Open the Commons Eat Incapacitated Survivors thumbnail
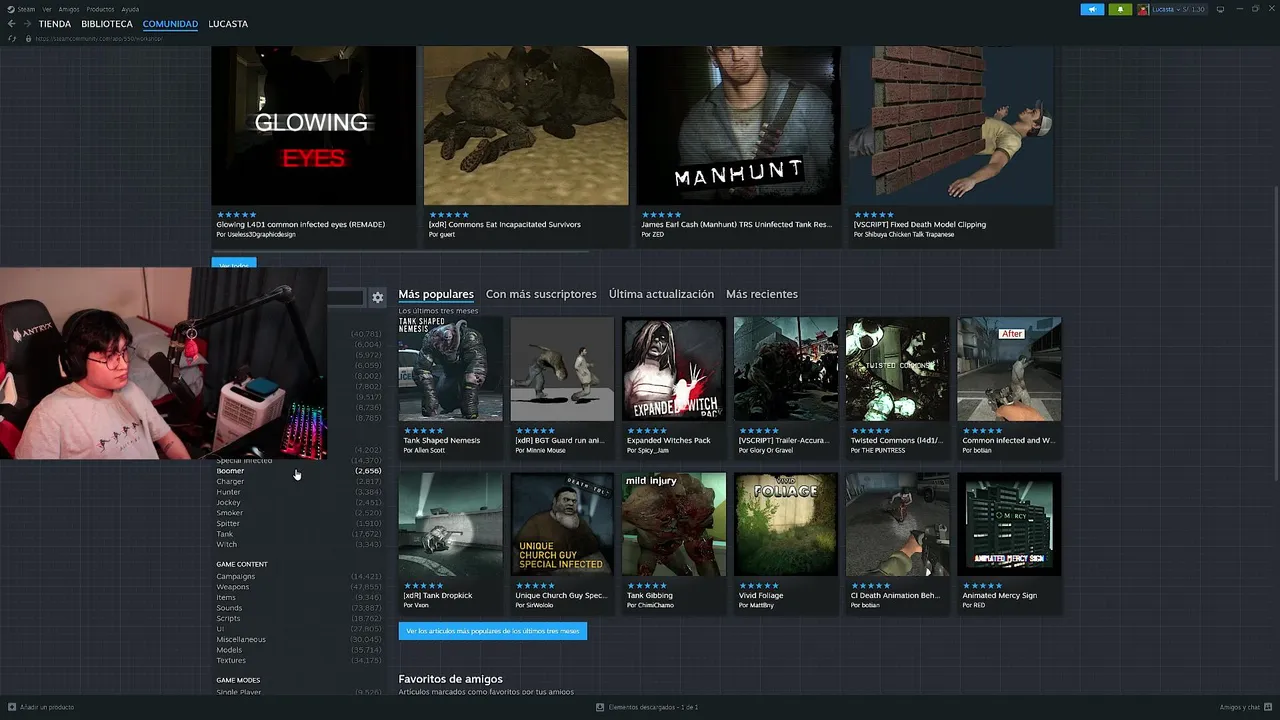Viewport: 1280px width, 720px height. pyautogui.click(x=526, y=125)
